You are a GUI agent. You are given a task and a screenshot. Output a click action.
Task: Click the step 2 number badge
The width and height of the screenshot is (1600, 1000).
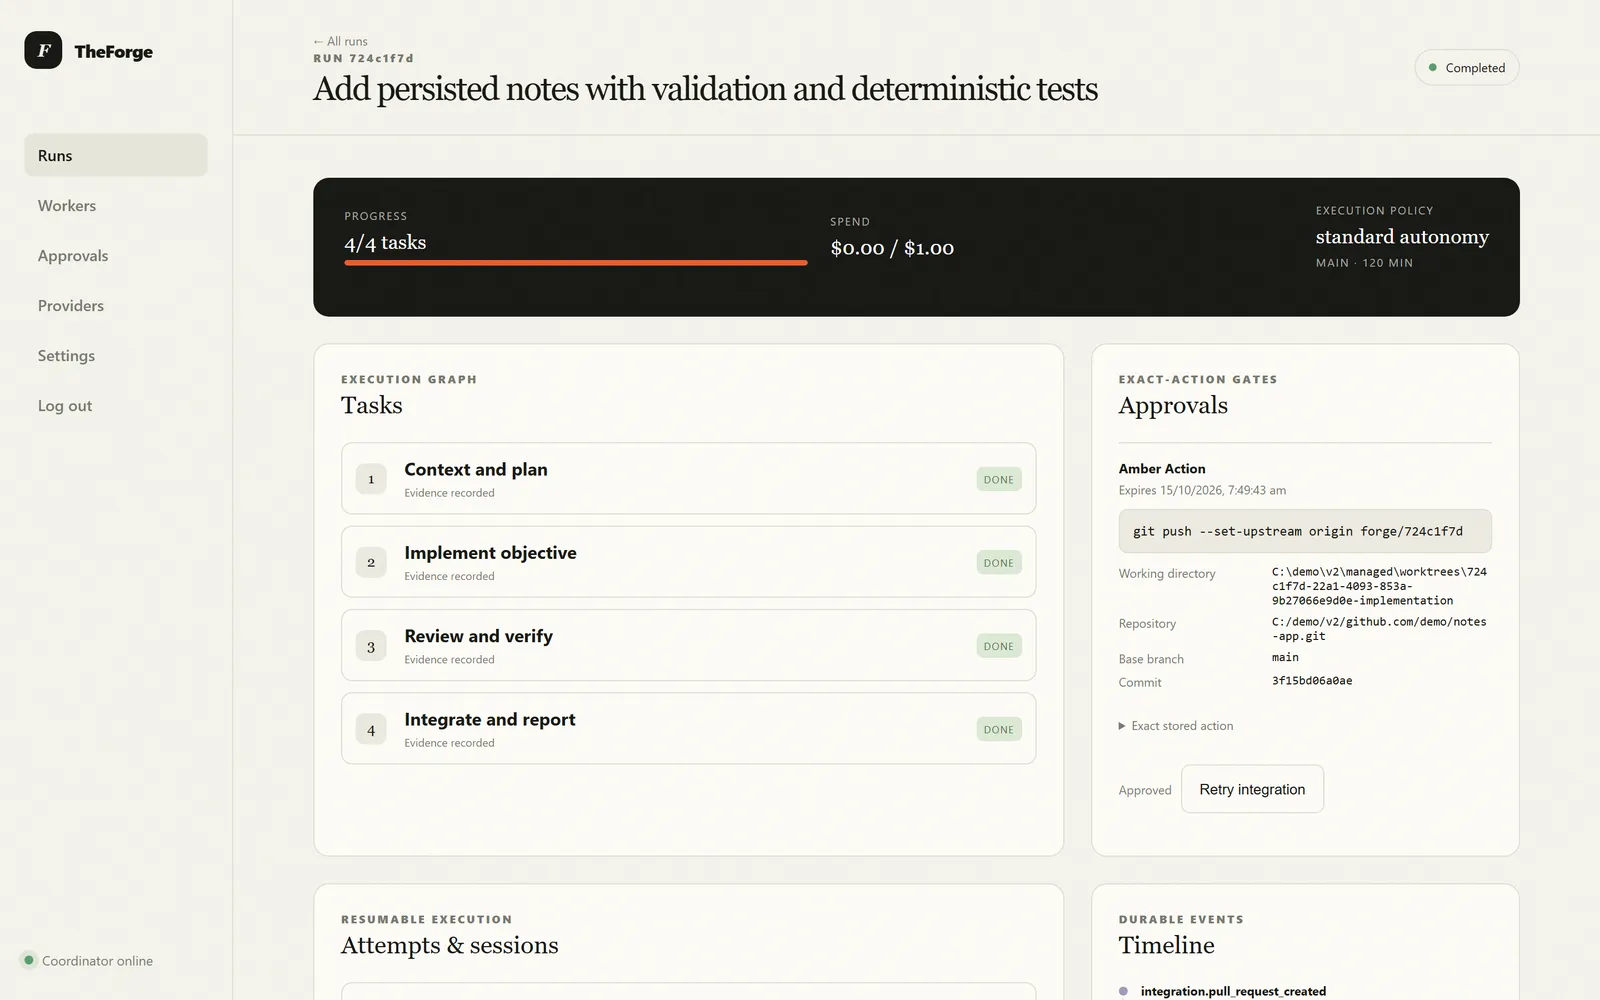371,562
